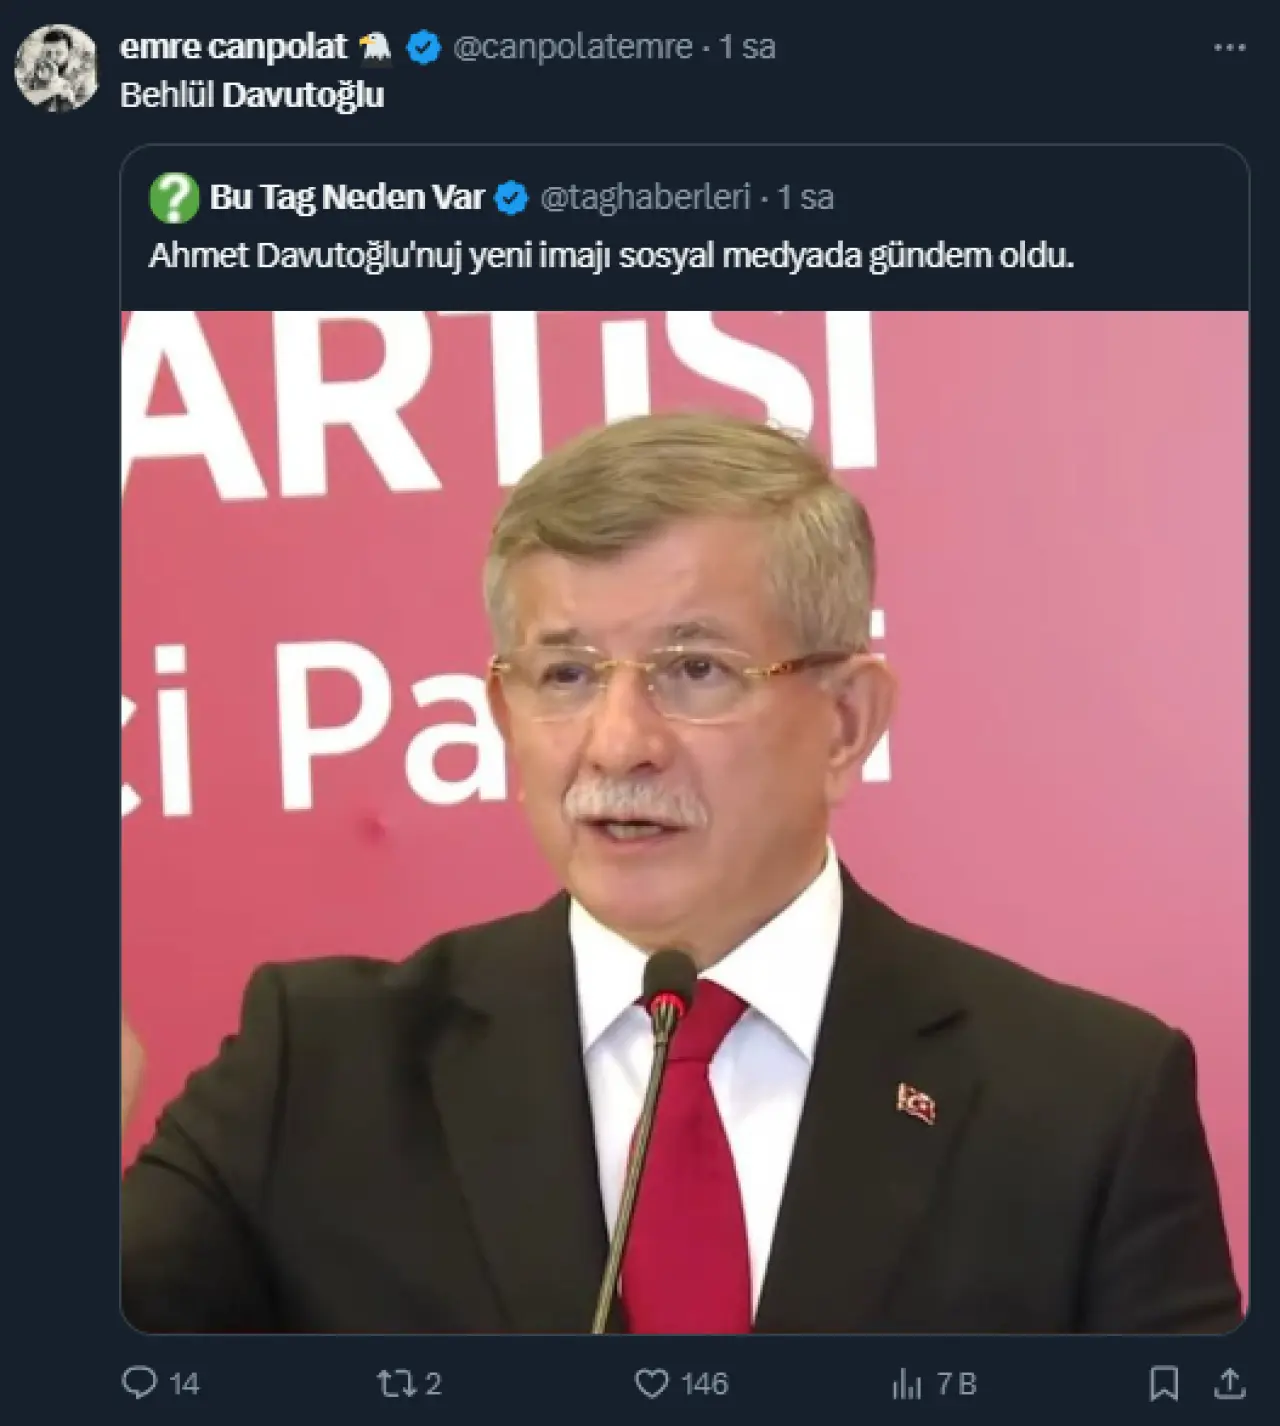Image resolution: width=1280 pixels, height=1426 pixels.
Task: Click the main tweet's 1 sa timestamp
Action: pyautogui.click(x=747, y=46)
